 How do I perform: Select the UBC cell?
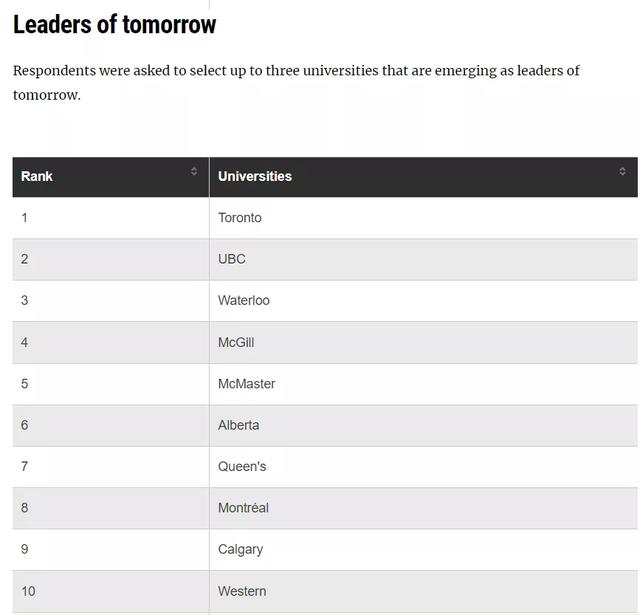232,259
